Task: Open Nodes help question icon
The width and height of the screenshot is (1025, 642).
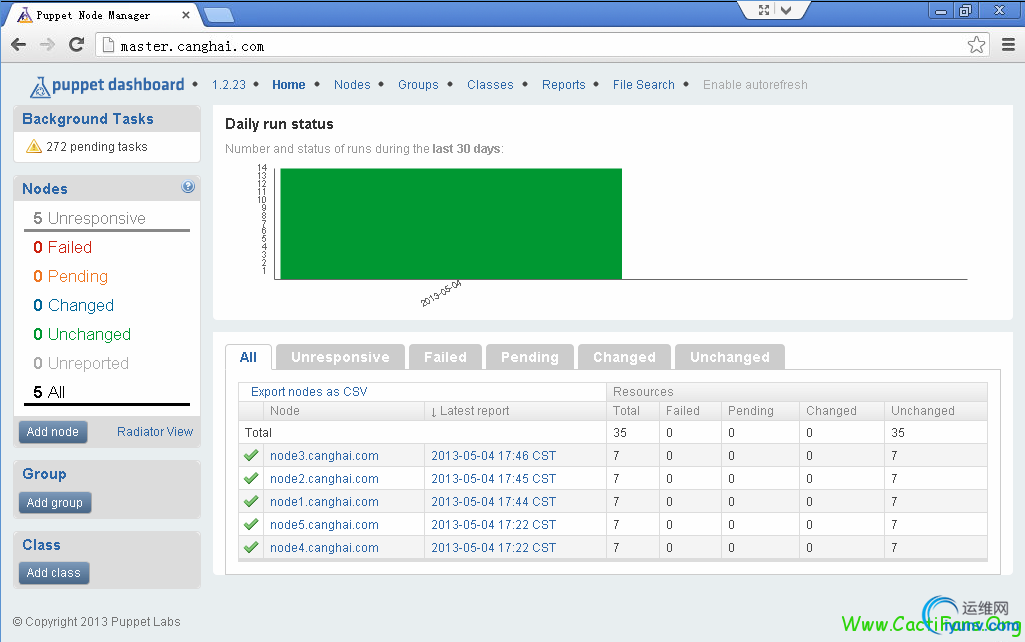Action: point(188,187)
